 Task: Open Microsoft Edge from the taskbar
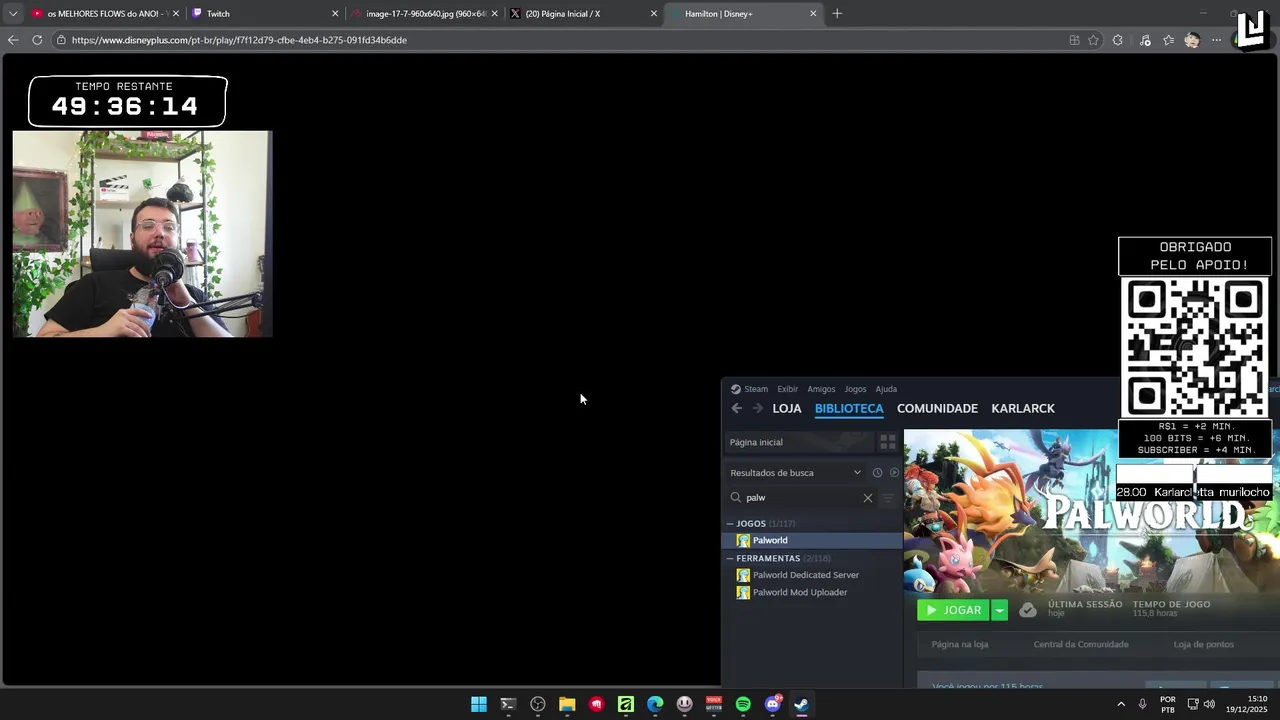(x=655, y=705)
